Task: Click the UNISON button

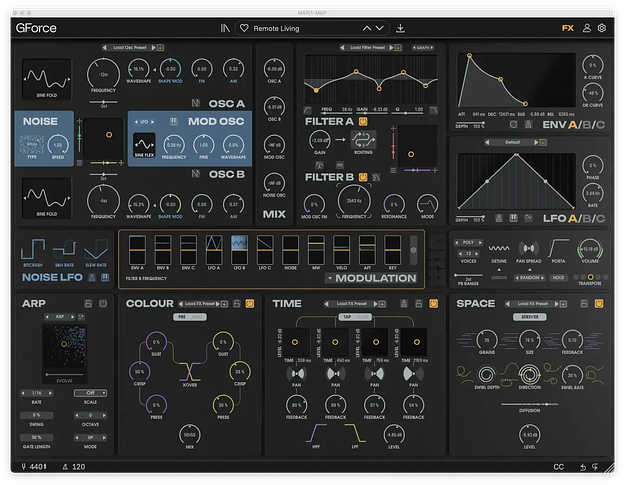Action: (499, 278)
